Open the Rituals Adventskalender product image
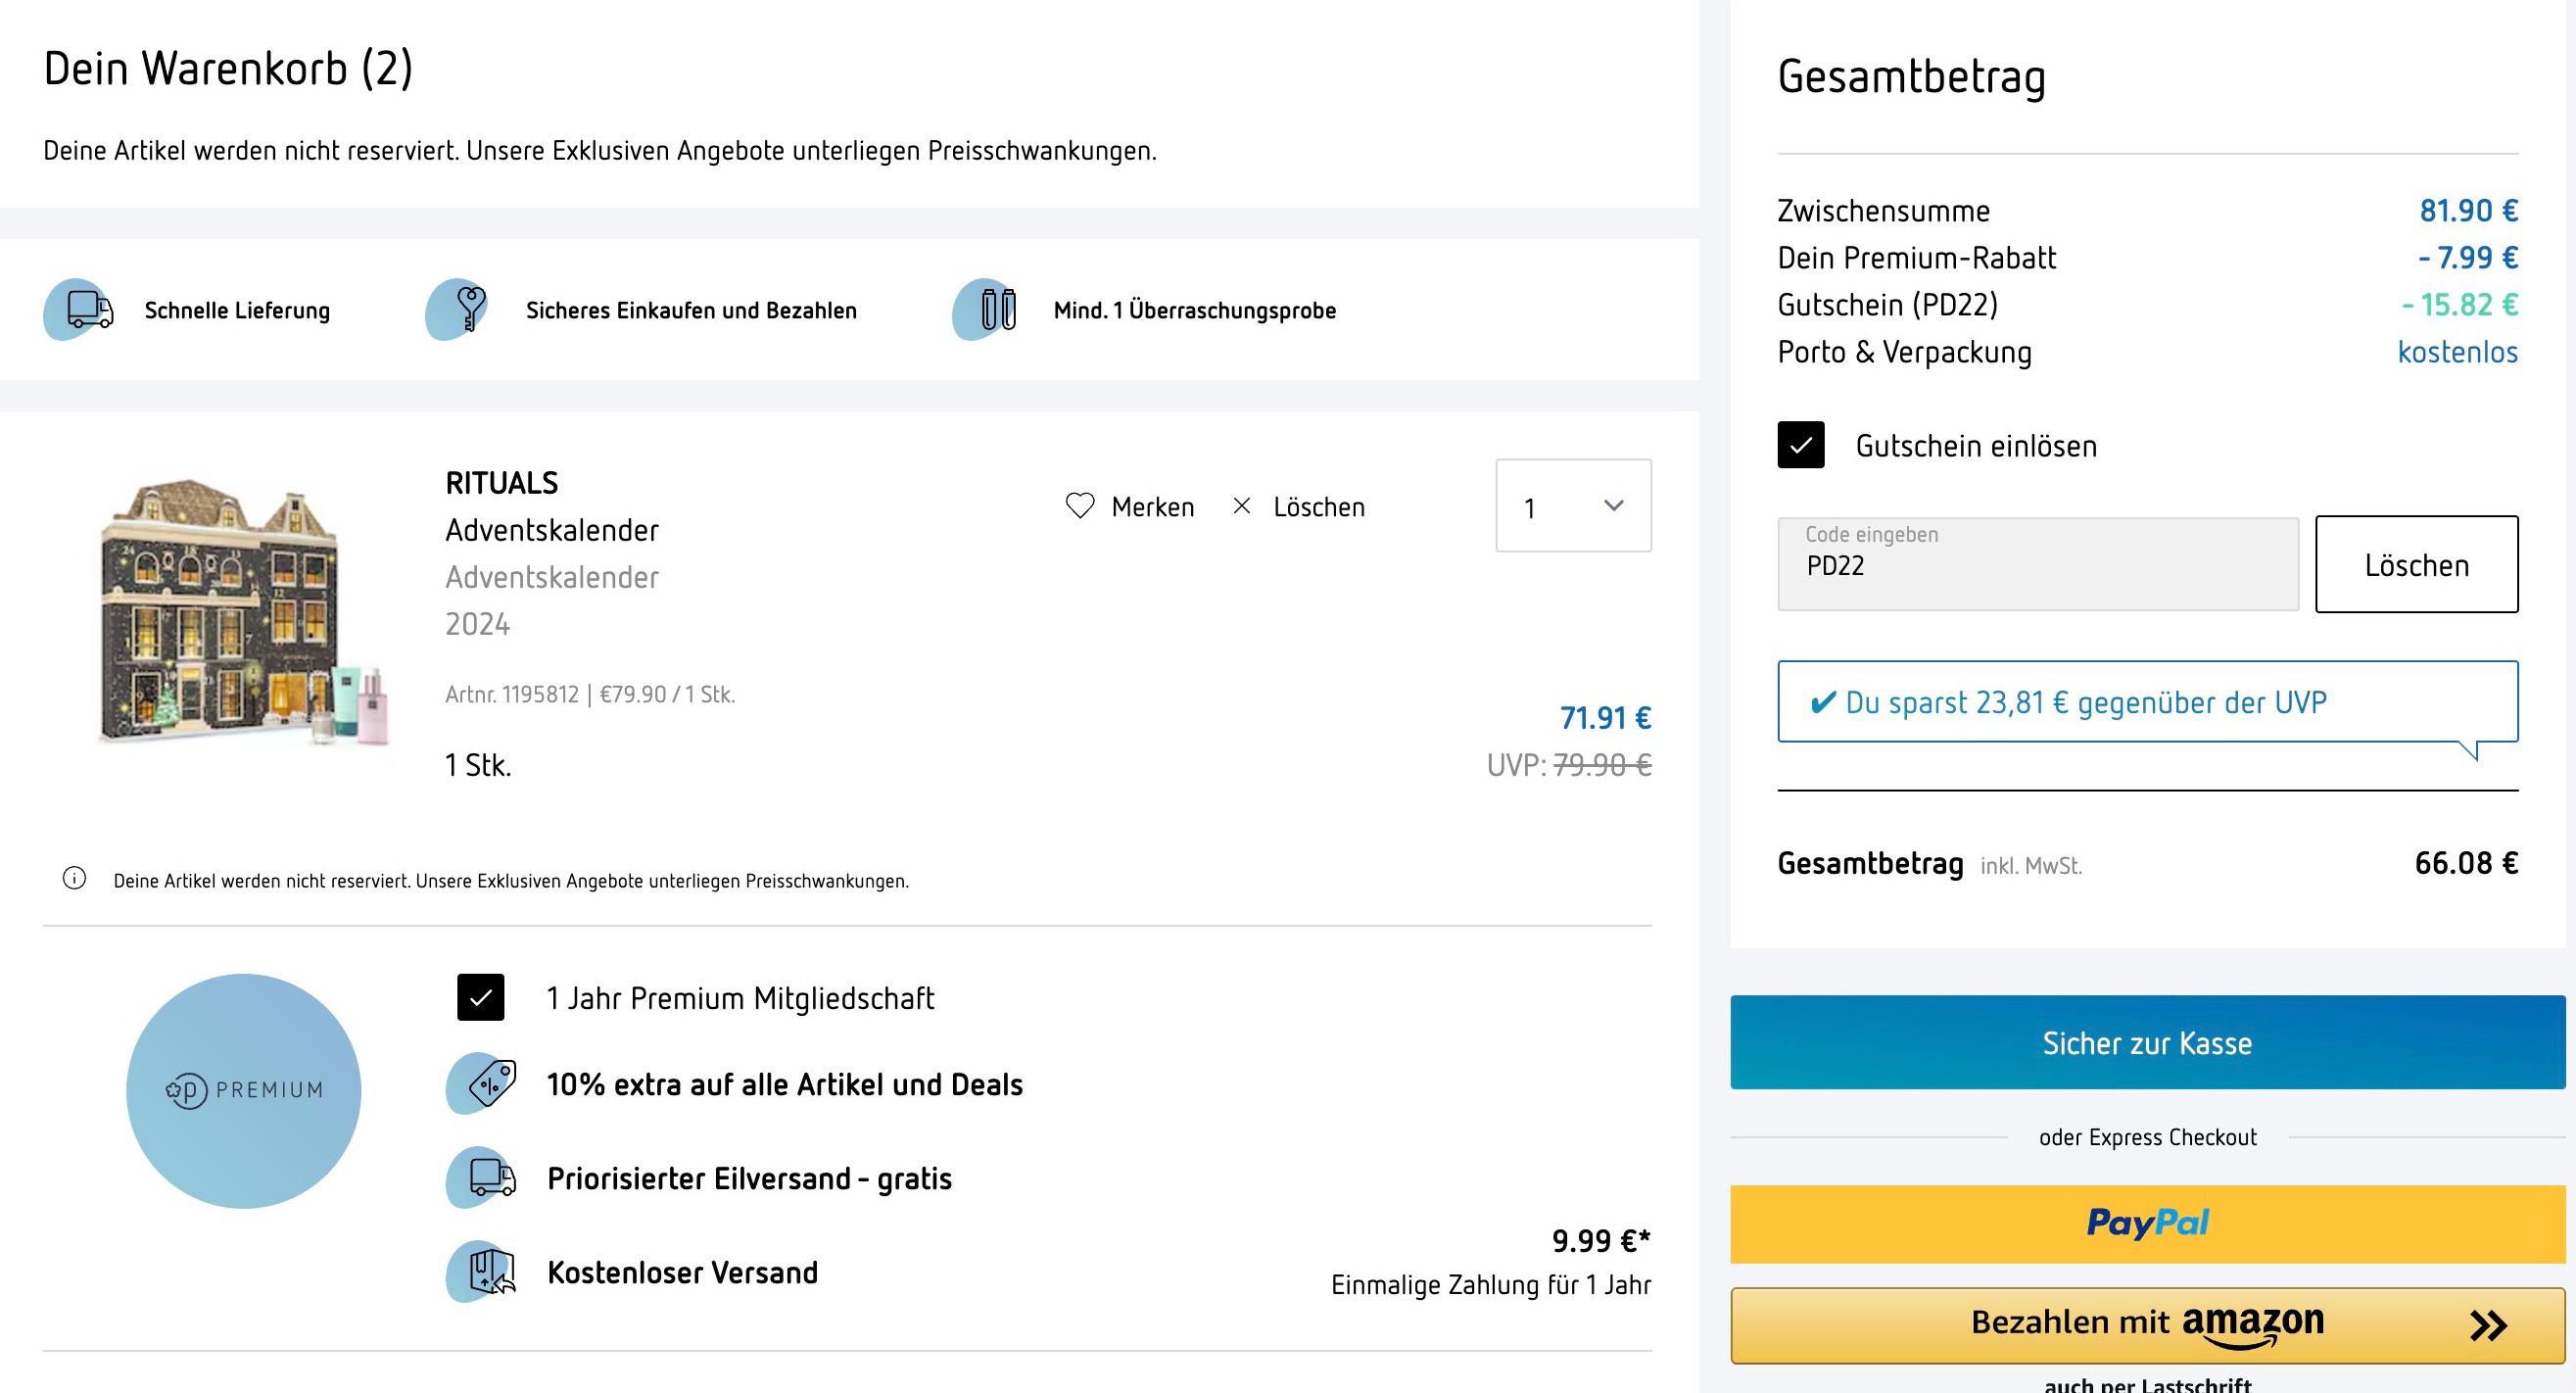The image size is (2576, 1393). (245, 612)
